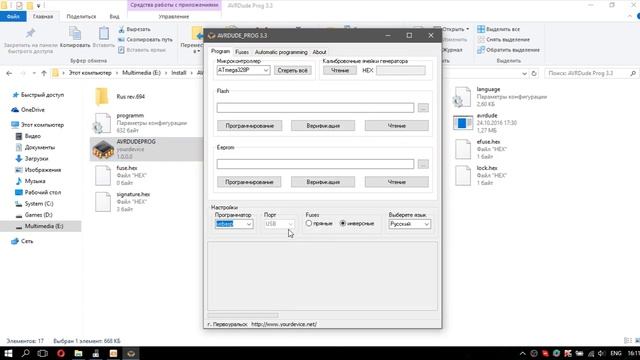Click the 'Стереть всё' erase button

(293, 70)
